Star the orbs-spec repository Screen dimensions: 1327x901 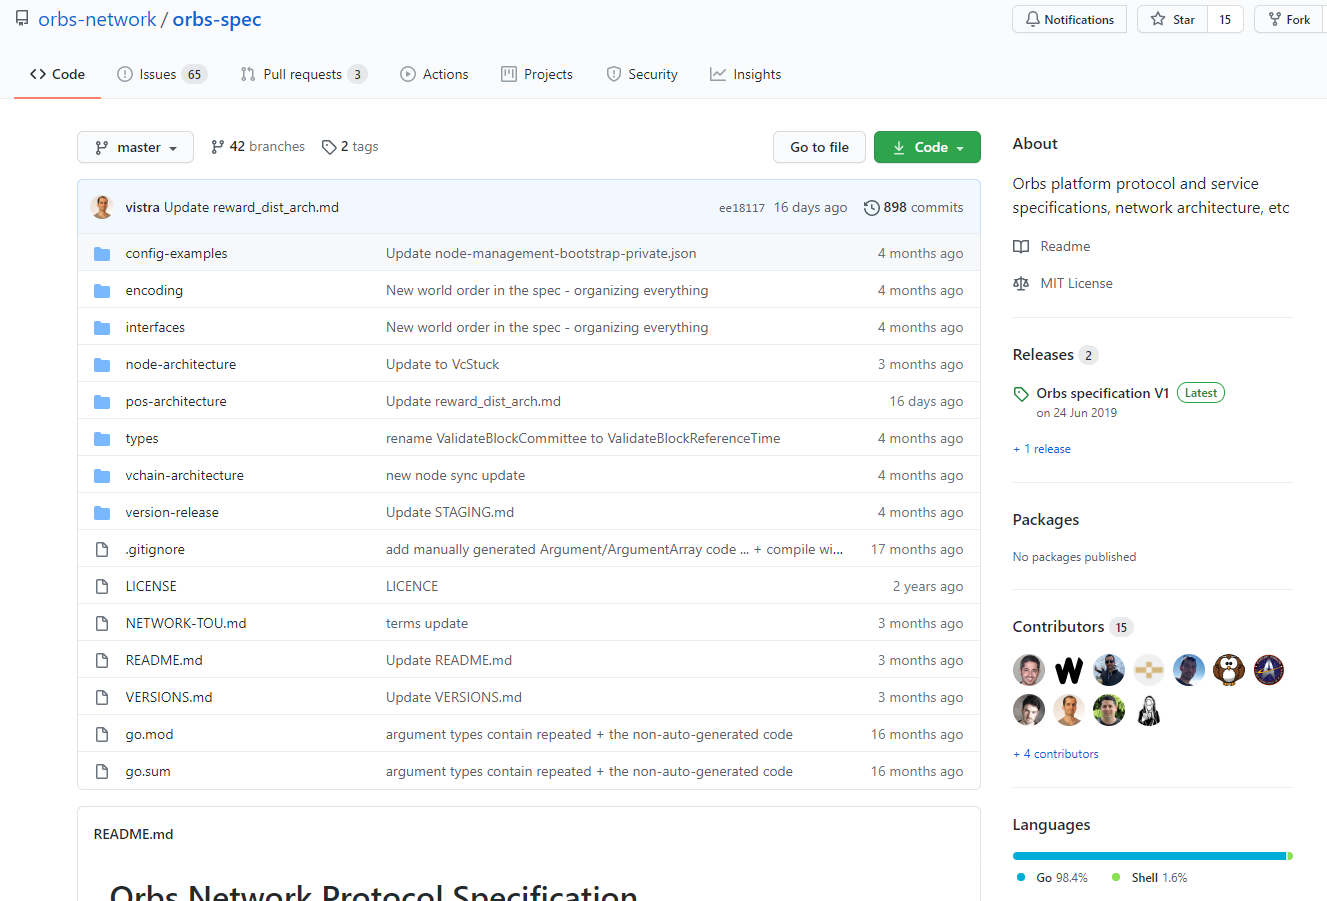tap(1172, 19)
